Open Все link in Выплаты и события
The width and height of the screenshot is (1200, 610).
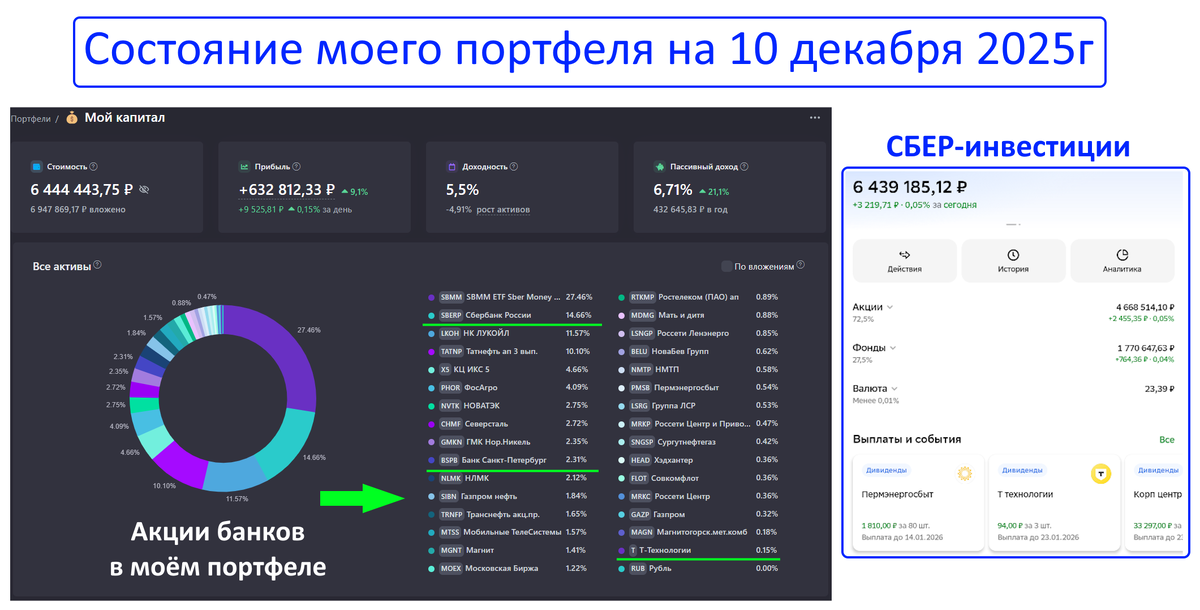pyautogui.click(x=1166, y=439)
